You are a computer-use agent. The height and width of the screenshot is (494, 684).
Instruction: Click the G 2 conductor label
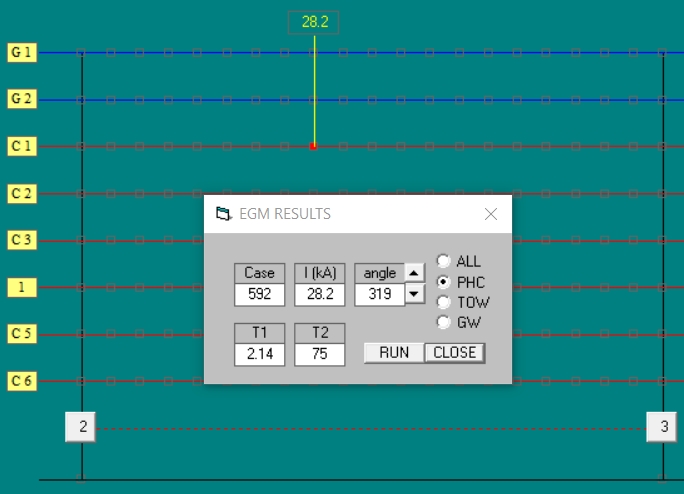(x=22, y=99)
